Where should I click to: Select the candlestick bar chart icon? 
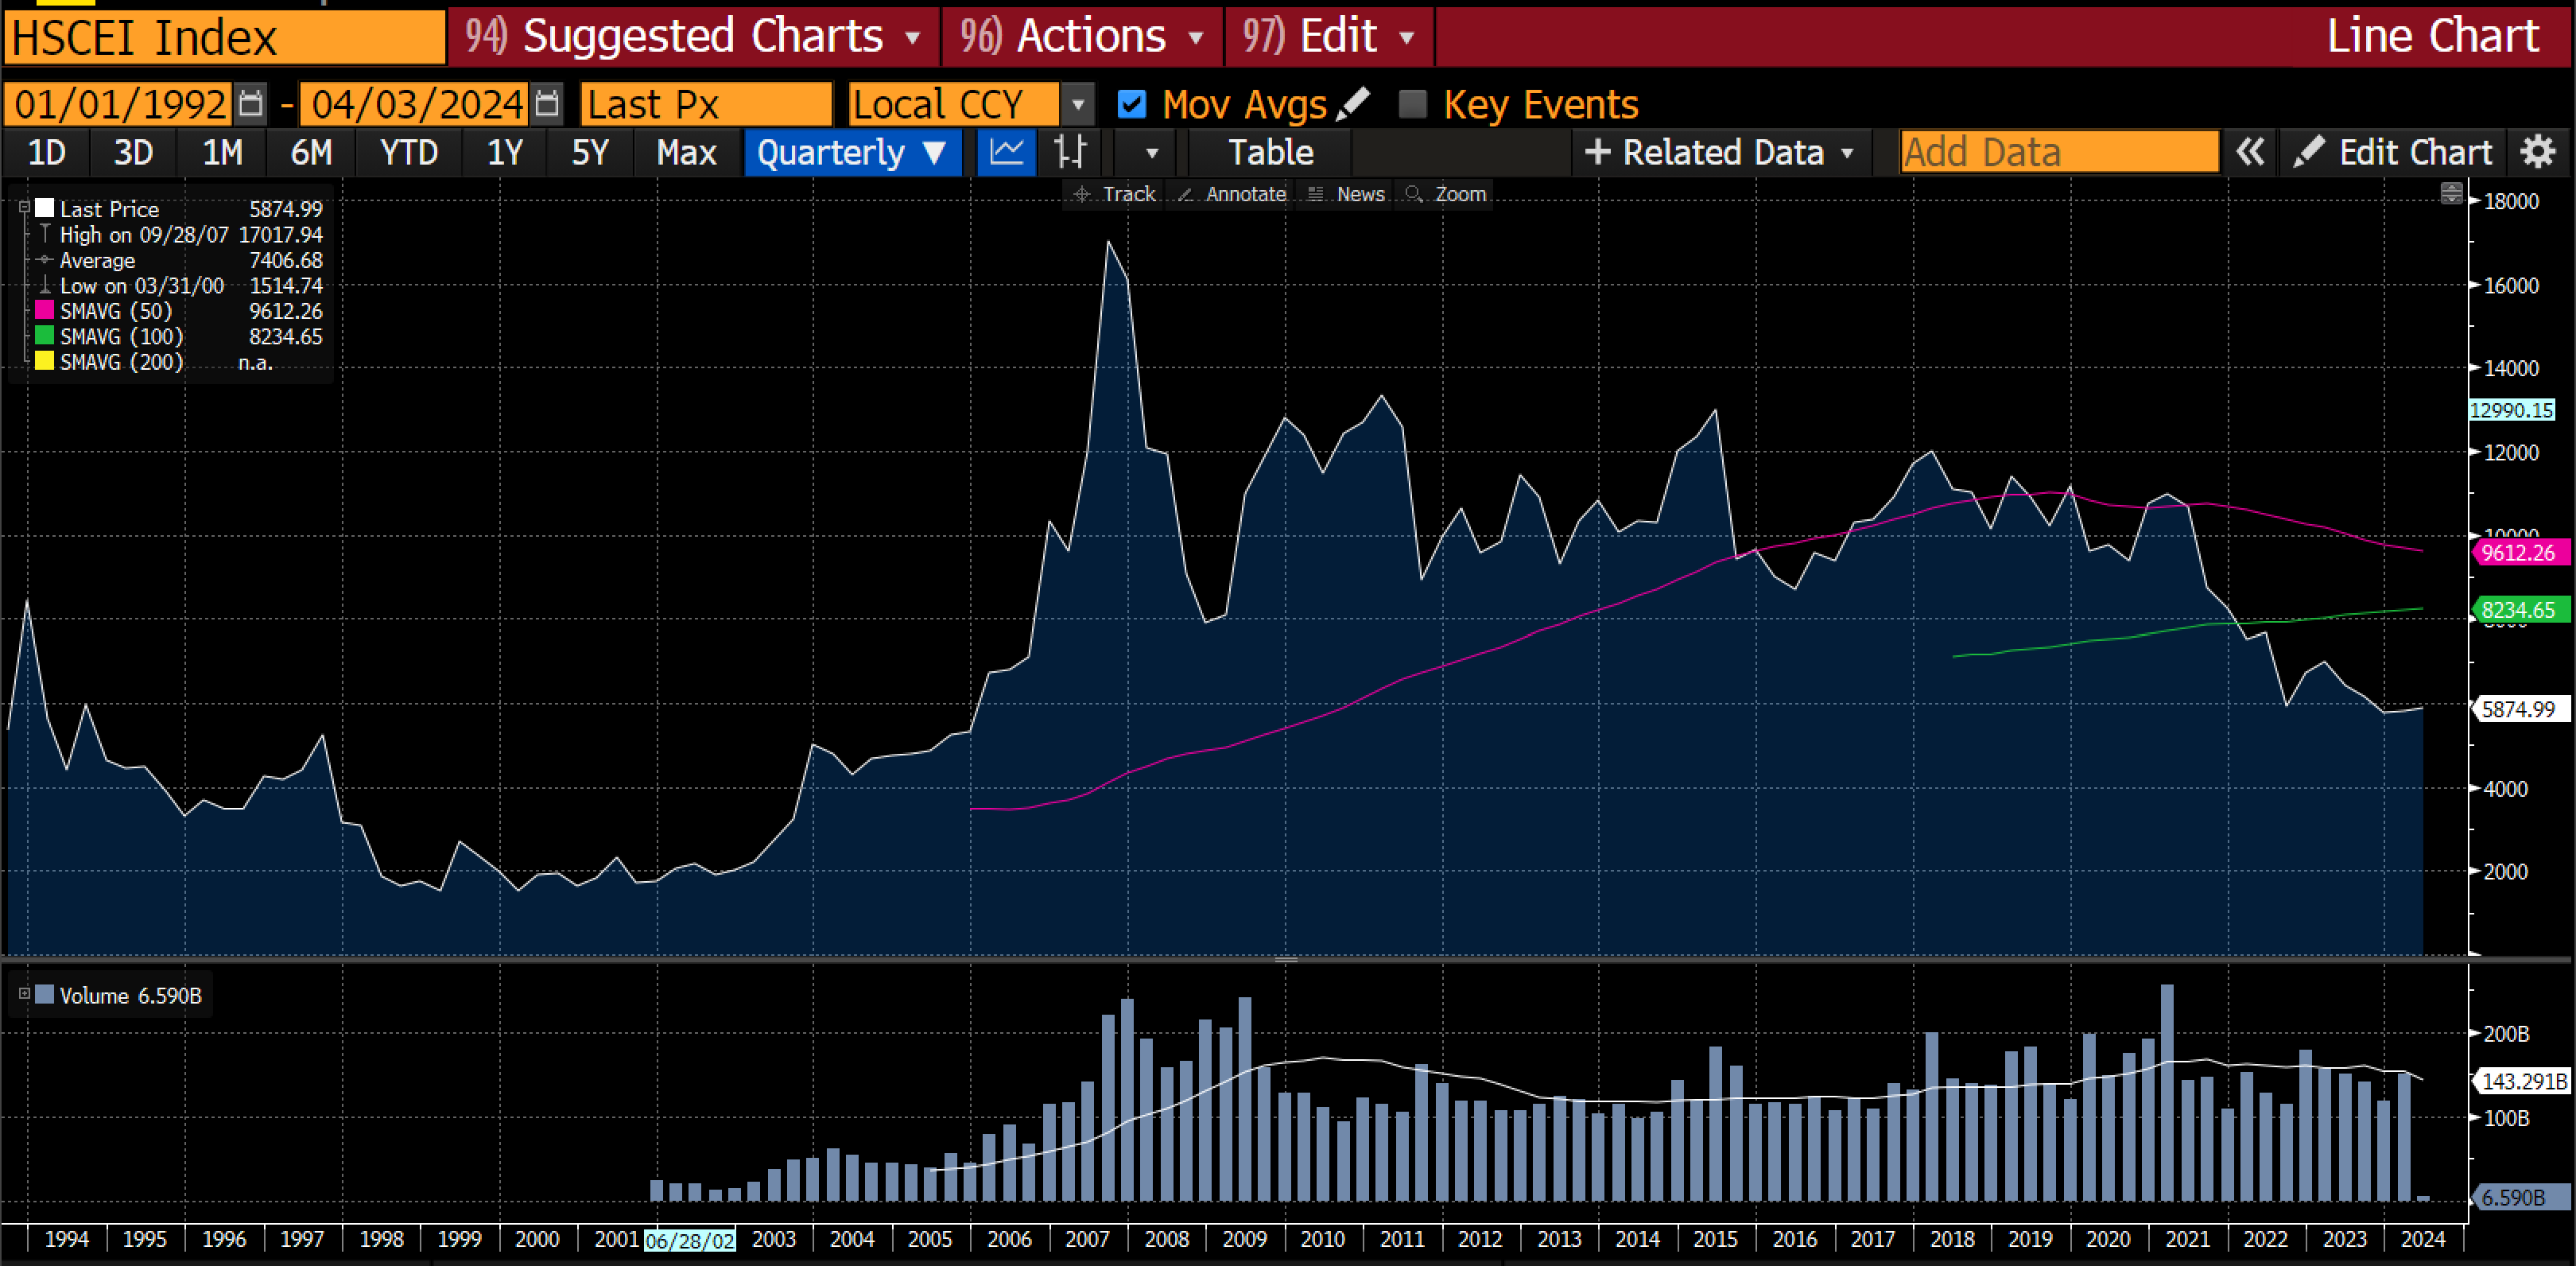(x=1069, y=152)
